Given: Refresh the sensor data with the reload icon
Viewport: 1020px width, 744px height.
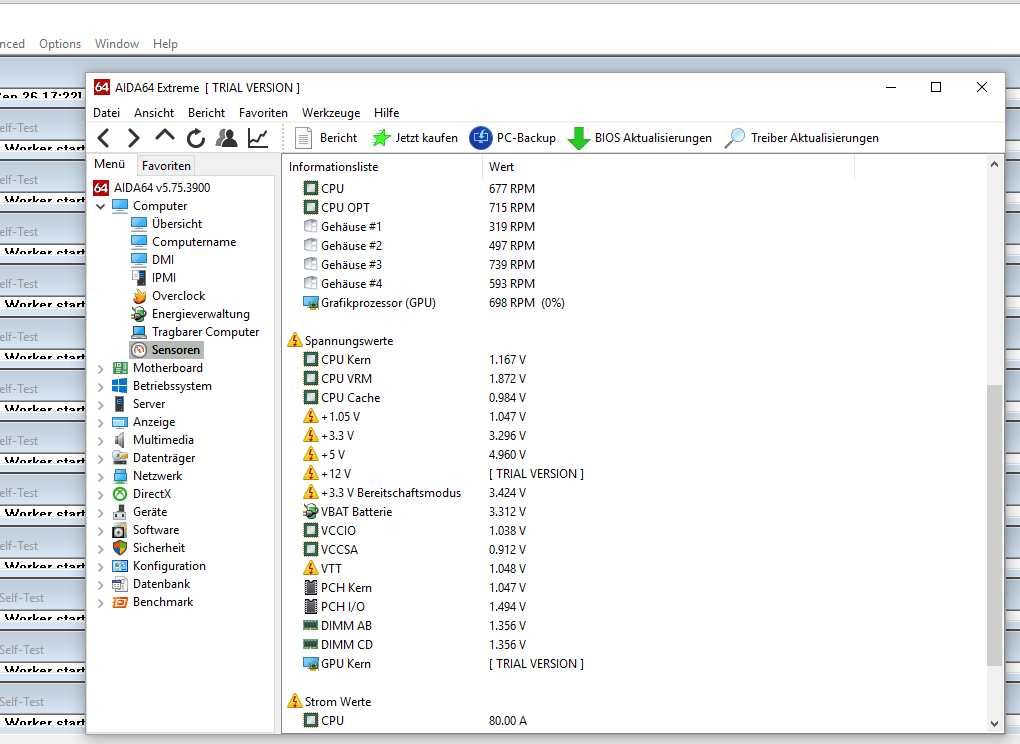Looking at the screenshot, I should 196,138.
